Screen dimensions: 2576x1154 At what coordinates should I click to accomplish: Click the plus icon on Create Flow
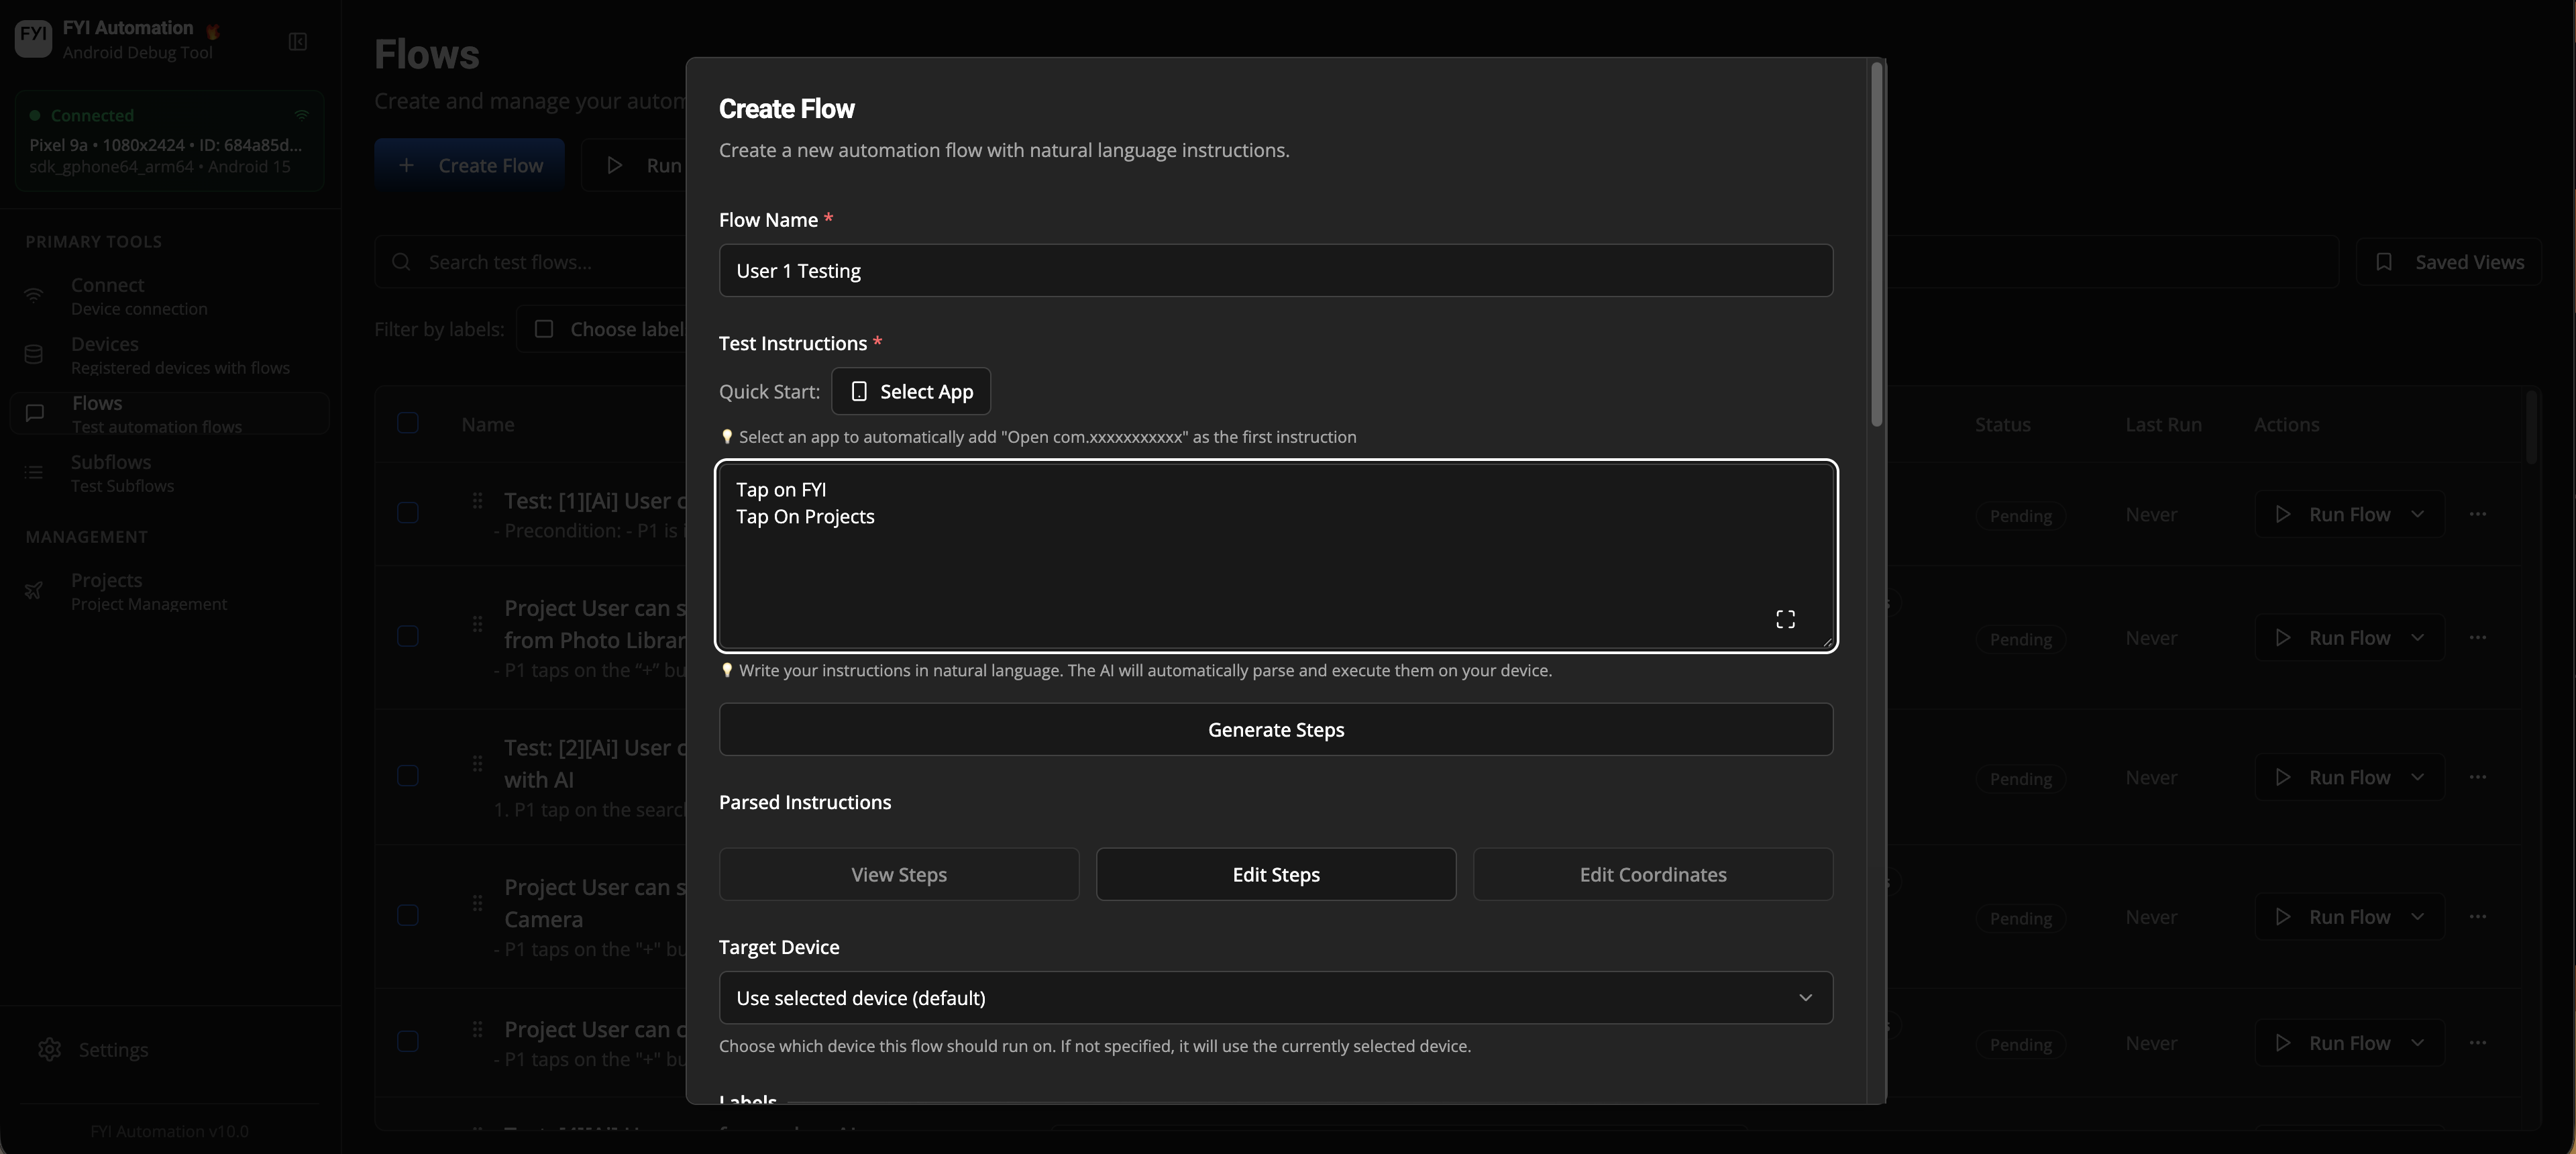coord(406,165)
